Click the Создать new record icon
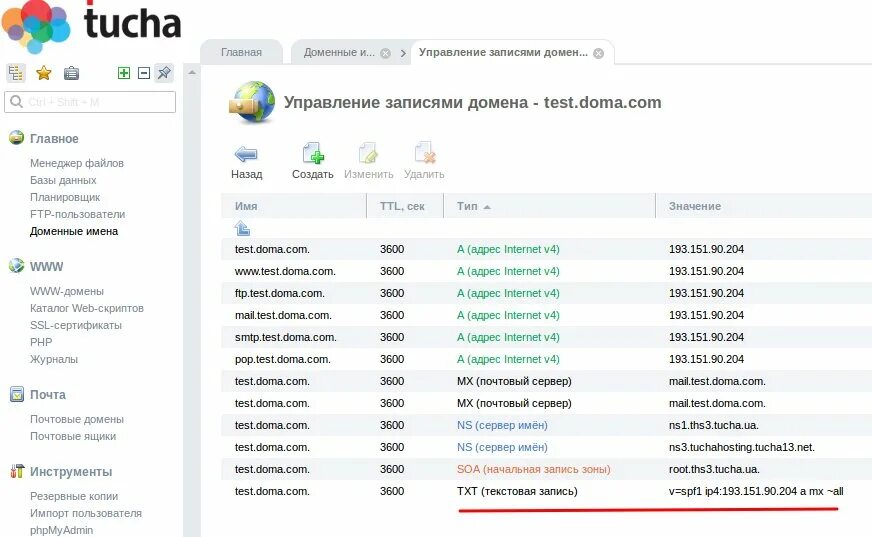This screenshot has width=872, height=537. click(x=313, y=154)
